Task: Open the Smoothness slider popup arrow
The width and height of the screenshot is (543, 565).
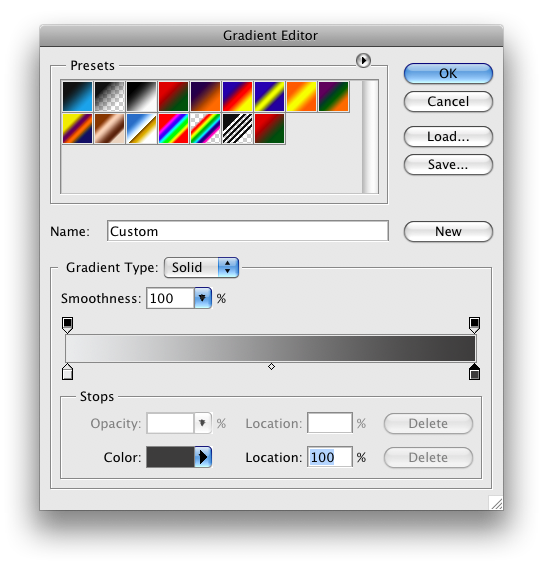Action: 202,298
